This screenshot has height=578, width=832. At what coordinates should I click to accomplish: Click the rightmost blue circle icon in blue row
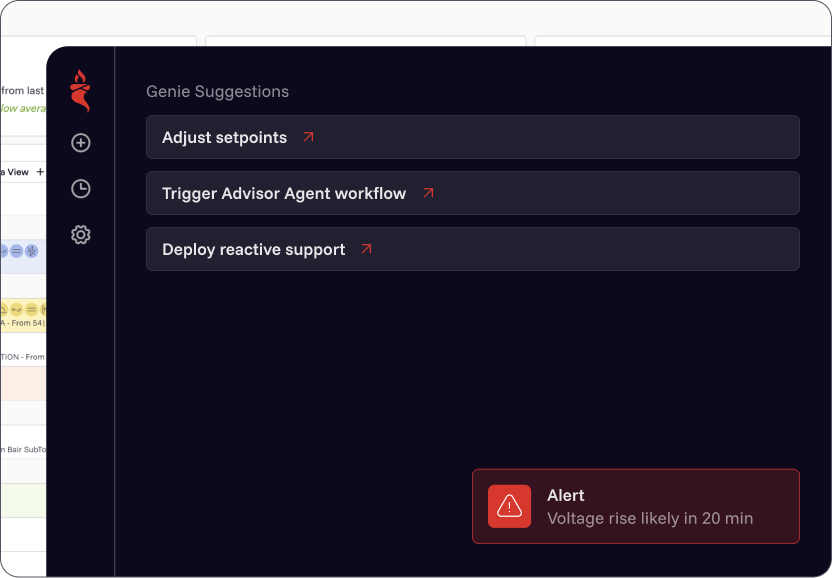coord(31,251)
